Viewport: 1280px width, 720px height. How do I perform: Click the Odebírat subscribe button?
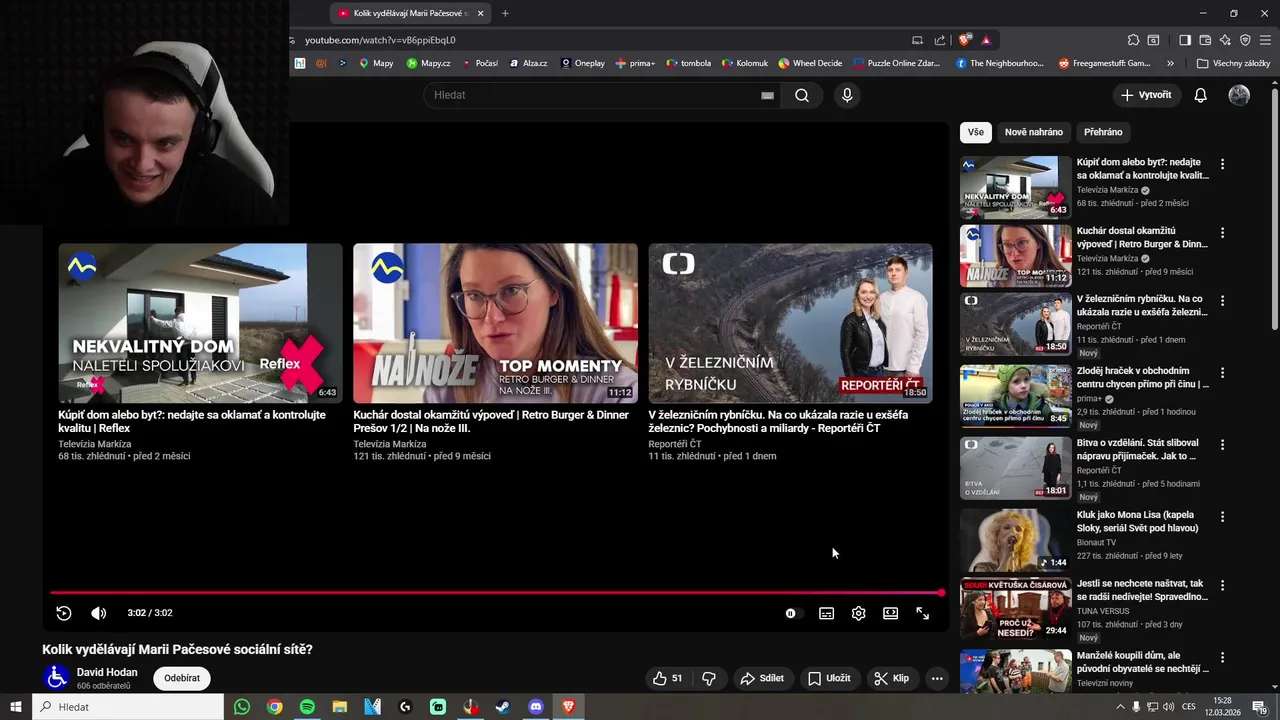(x=182, y=678)
